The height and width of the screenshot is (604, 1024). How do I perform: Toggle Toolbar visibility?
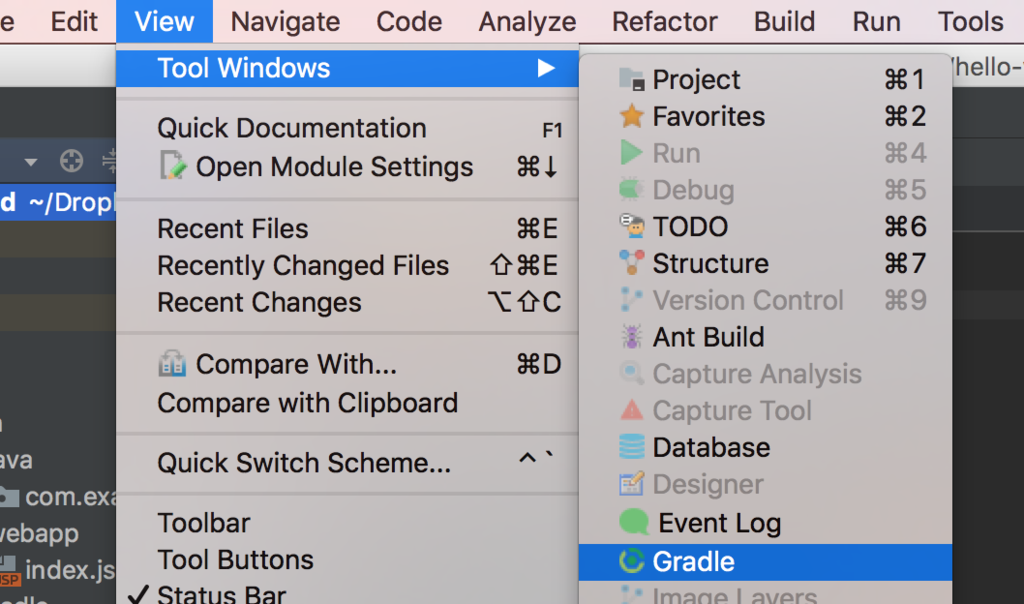tap(347, 523)
